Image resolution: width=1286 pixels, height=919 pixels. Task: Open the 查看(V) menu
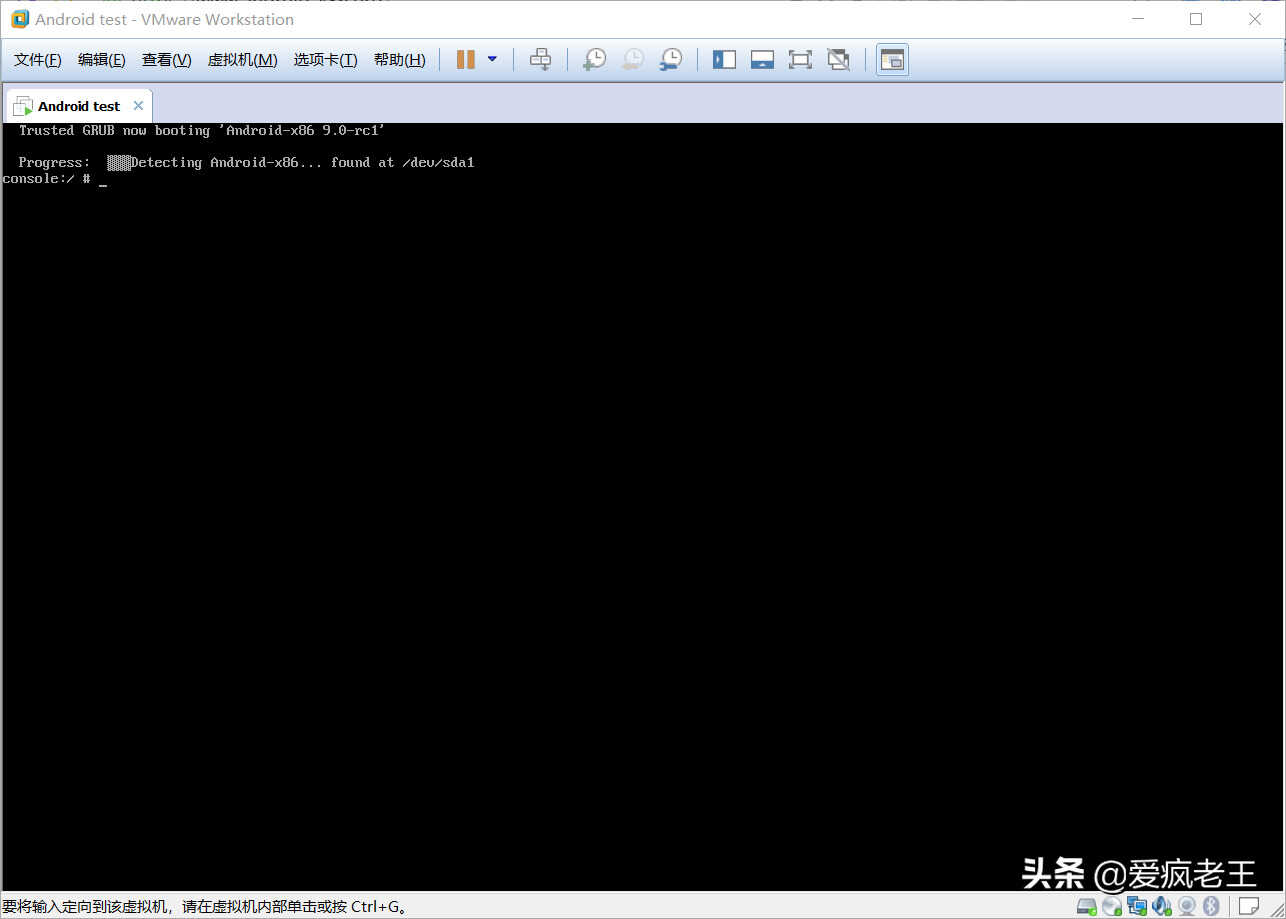166,60
